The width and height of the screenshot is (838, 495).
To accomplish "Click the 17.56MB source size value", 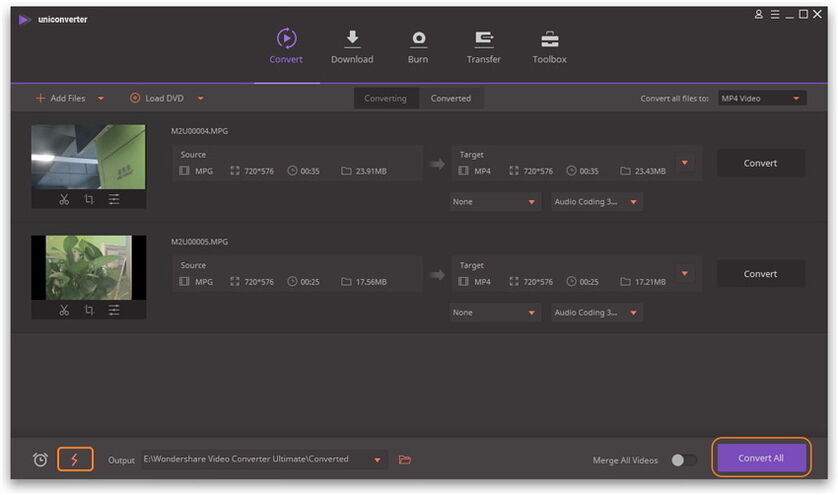I will 371,282.
